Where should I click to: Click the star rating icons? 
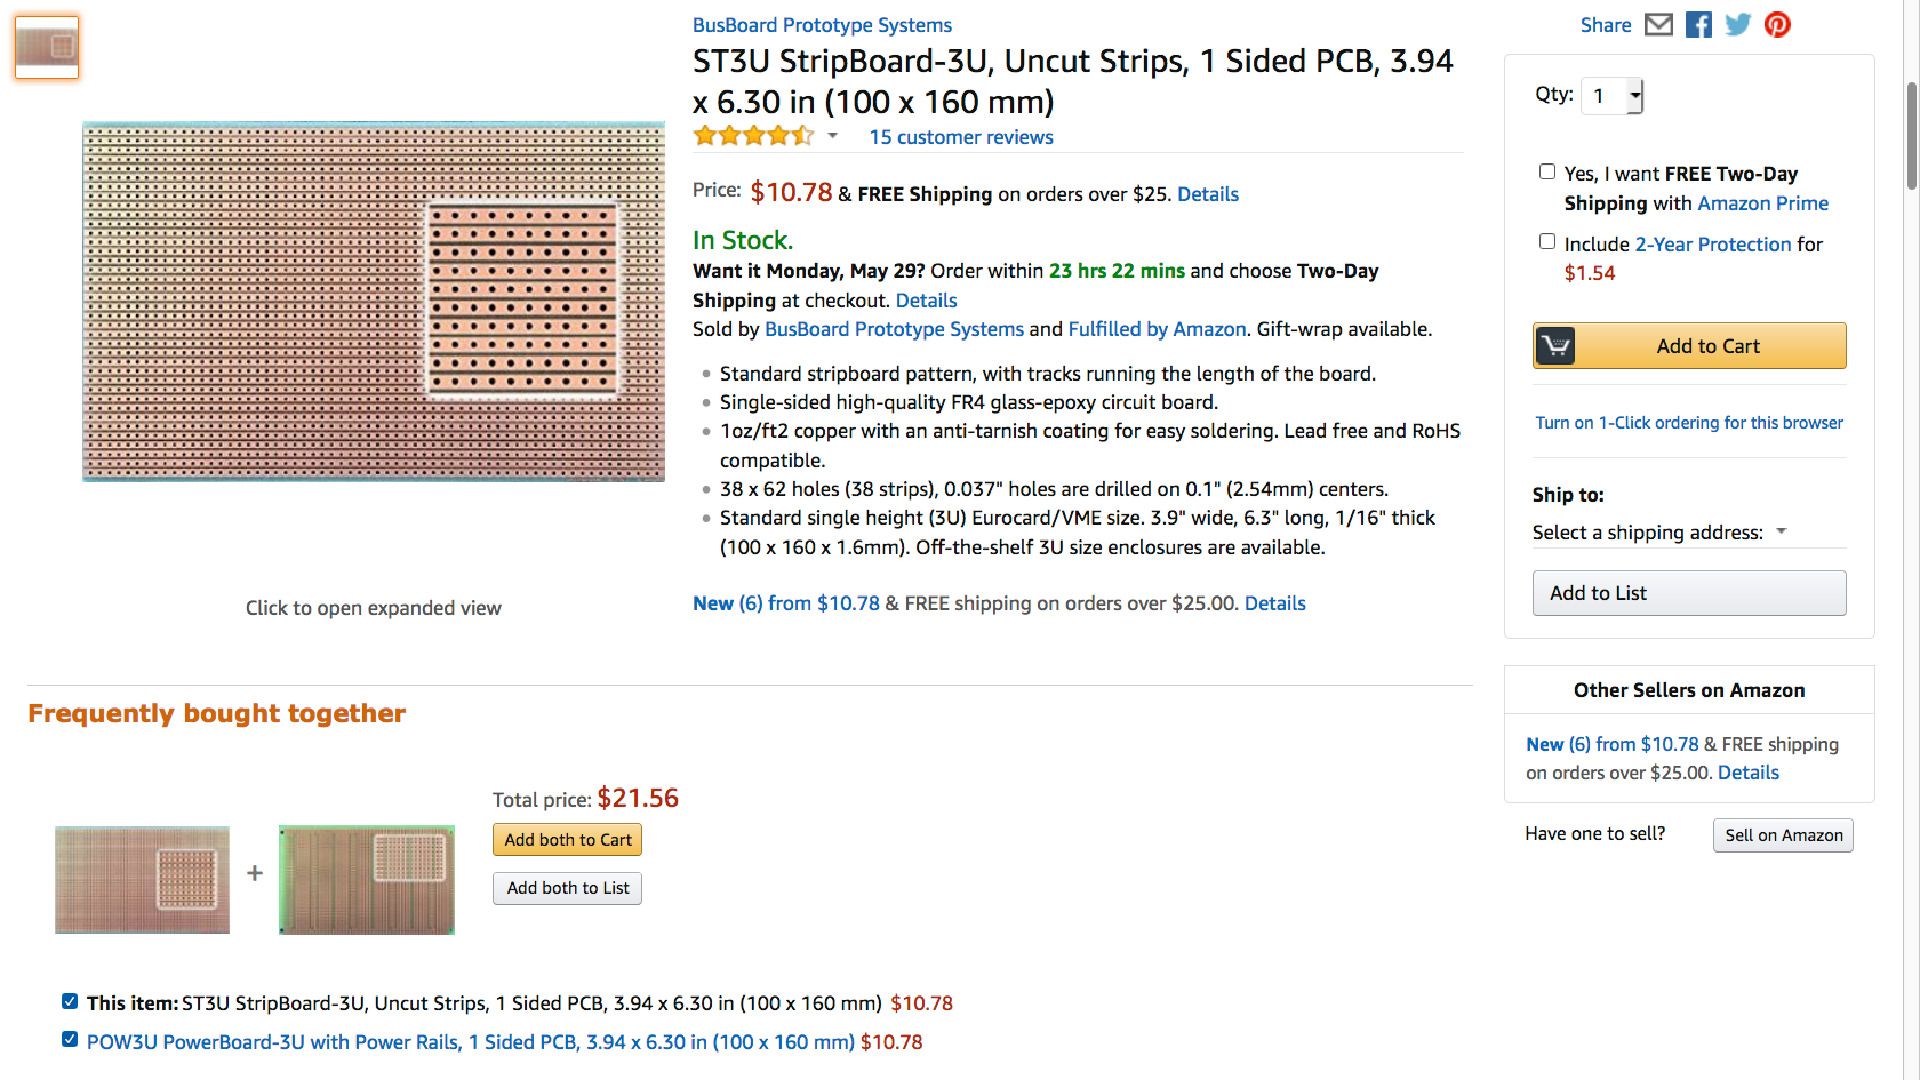[x=754, y=137]
